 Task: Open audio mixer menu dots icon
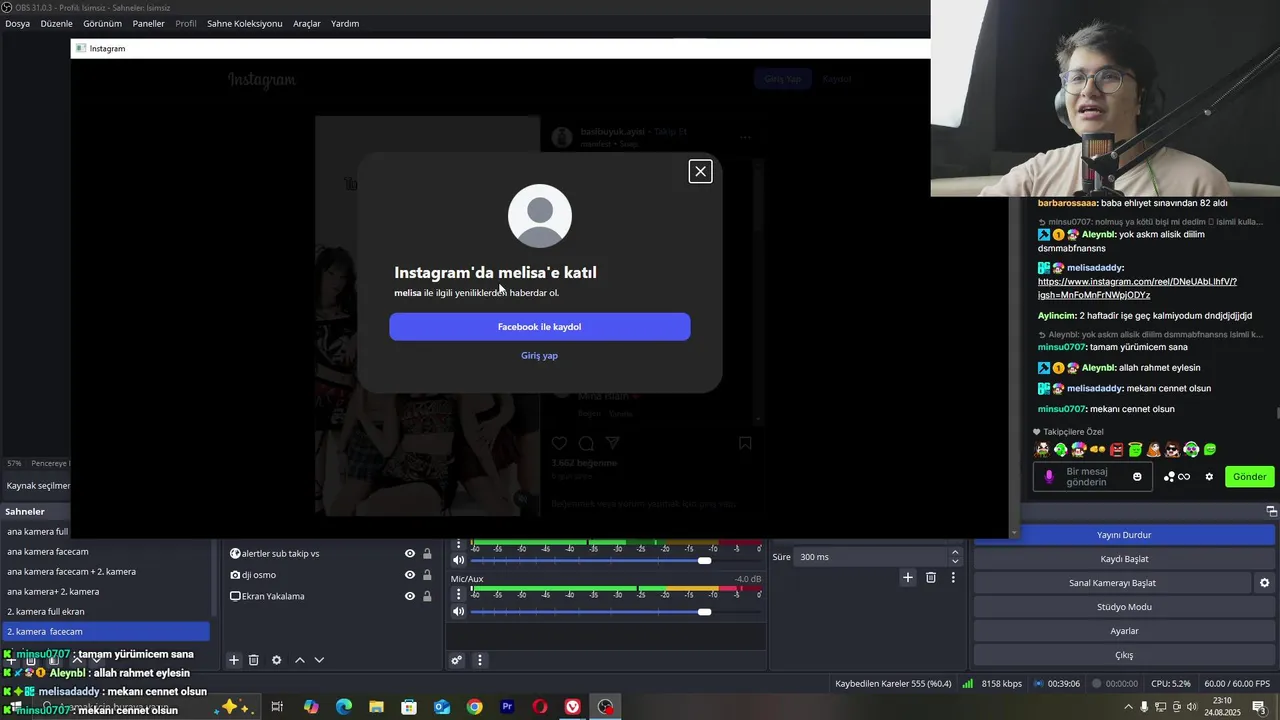[x=480, y=660]
